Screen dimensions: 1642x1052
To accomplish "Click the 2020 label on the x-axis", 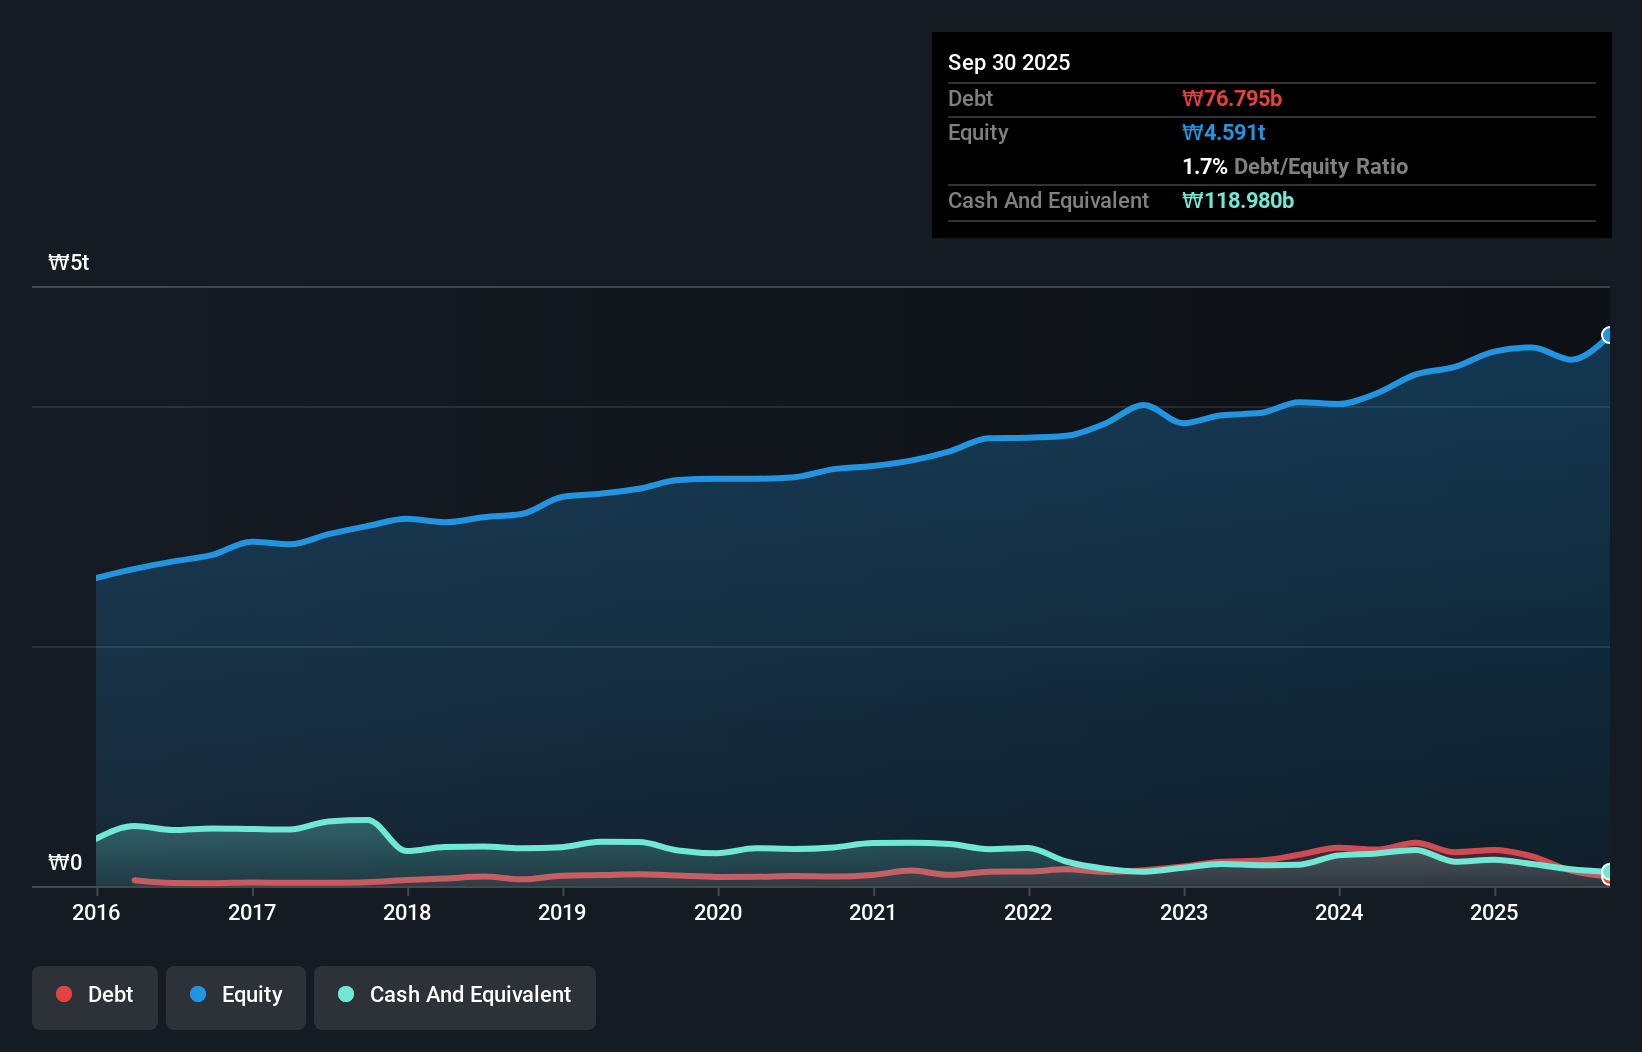I will pyautogui.click(x=719, y=912).
